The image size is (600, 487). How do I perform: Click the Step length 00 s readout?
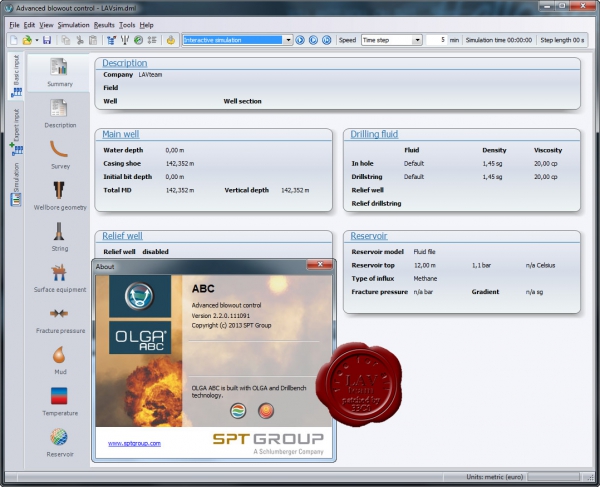click(x=562, y=40)
